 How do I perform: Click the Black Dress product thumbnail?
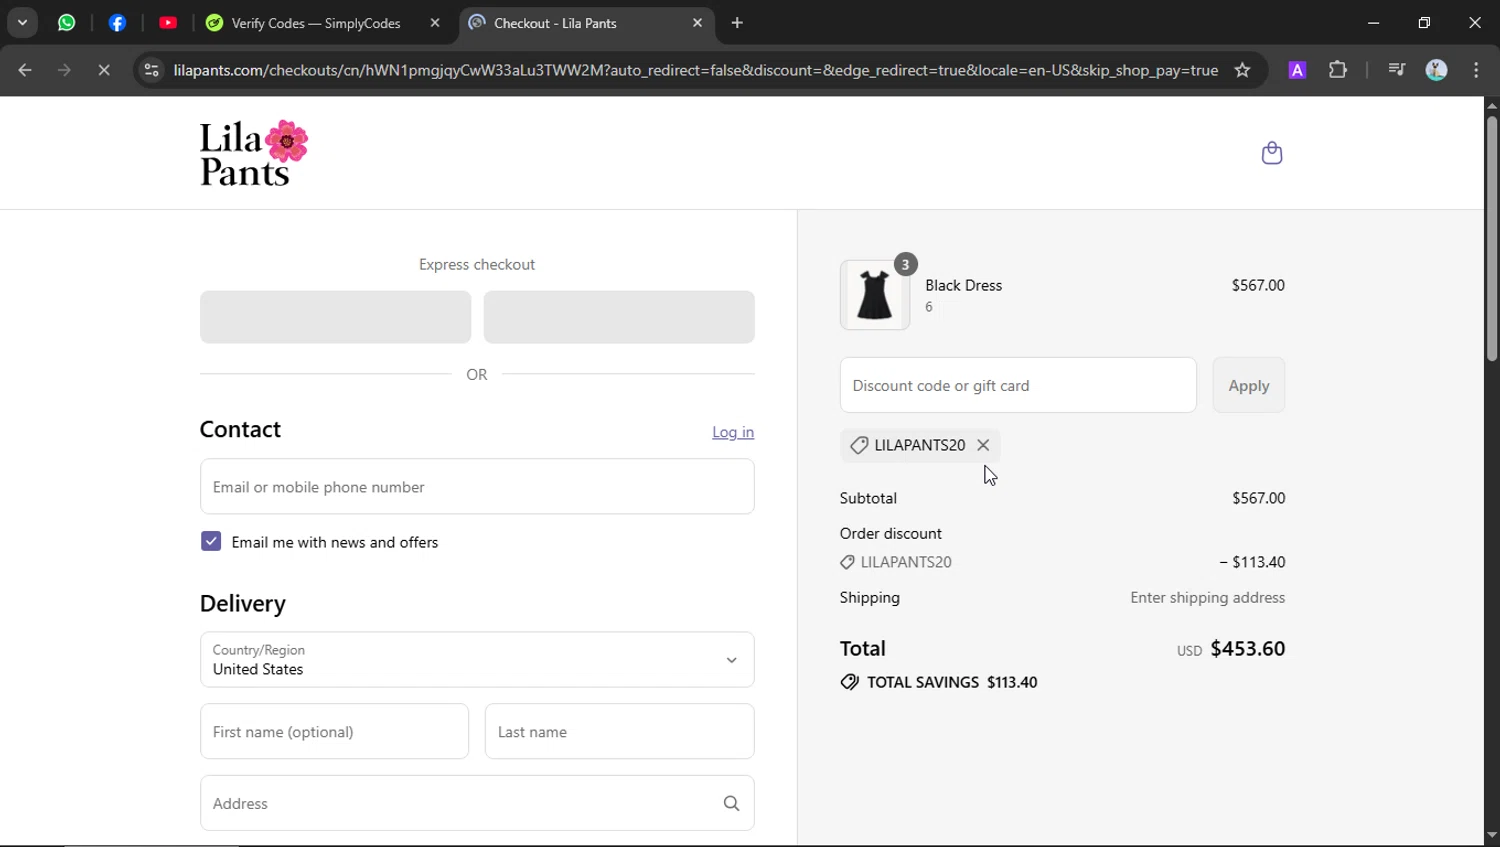(875, 295)
